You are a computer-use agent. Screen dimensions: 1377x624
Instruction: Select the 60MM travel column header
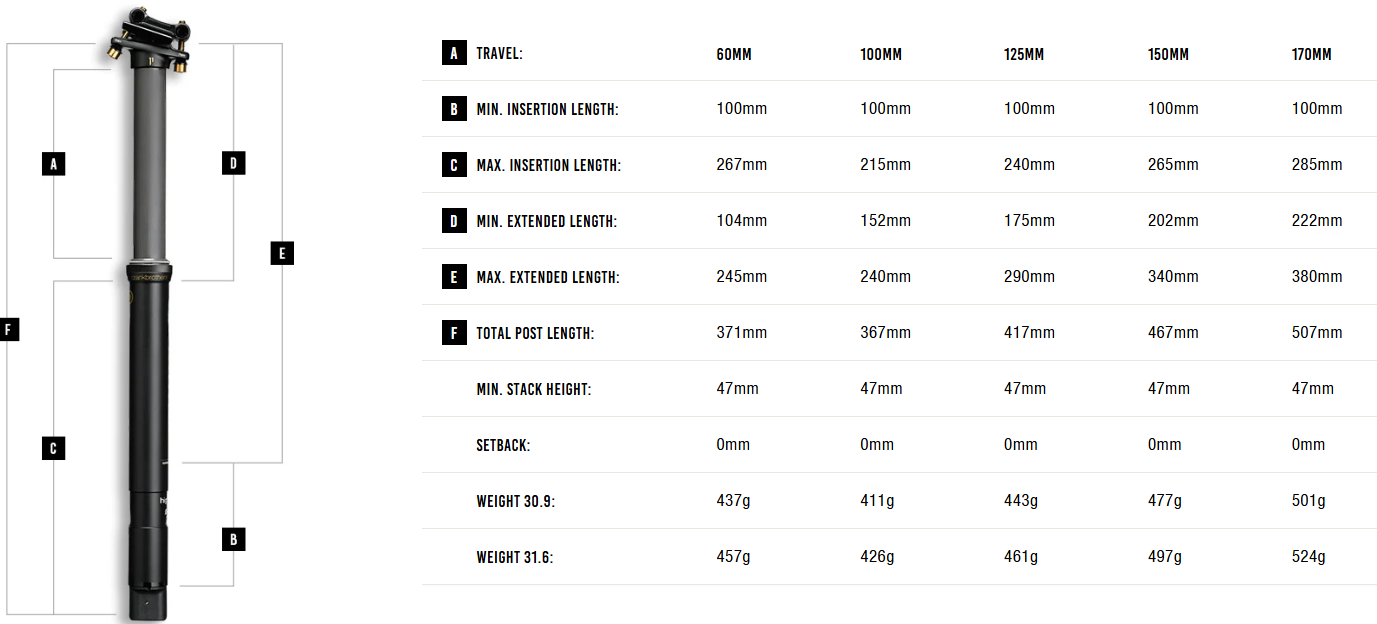[x=734, y=54]
